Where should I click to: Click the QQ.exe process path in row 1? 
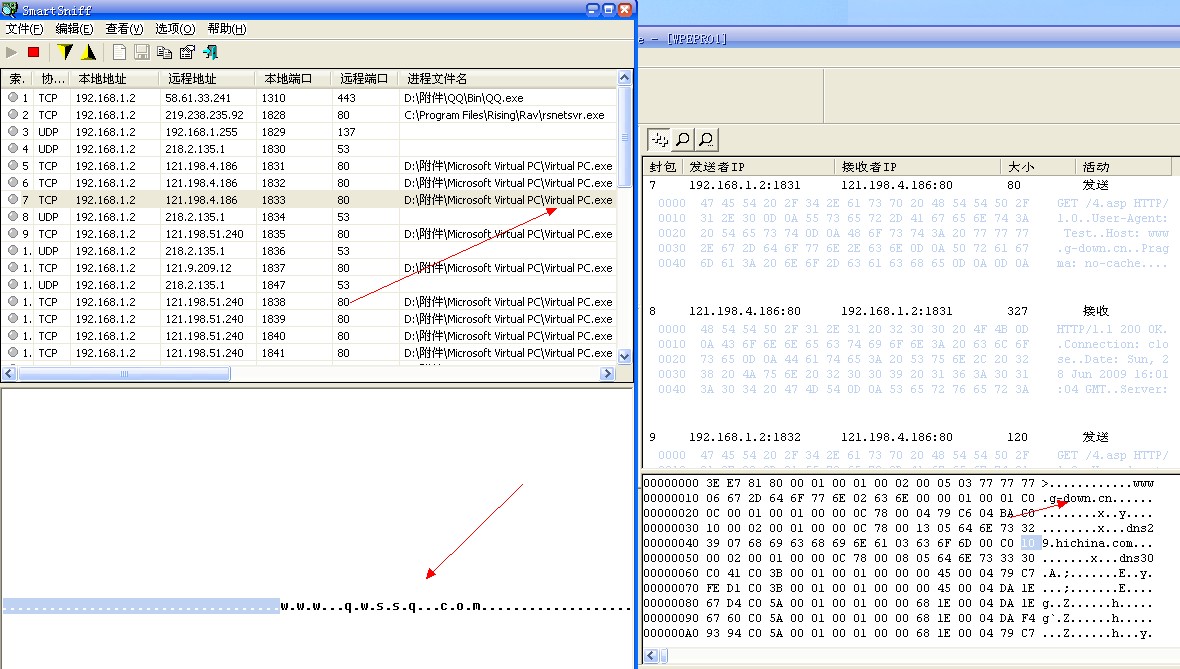click(464, 98)
